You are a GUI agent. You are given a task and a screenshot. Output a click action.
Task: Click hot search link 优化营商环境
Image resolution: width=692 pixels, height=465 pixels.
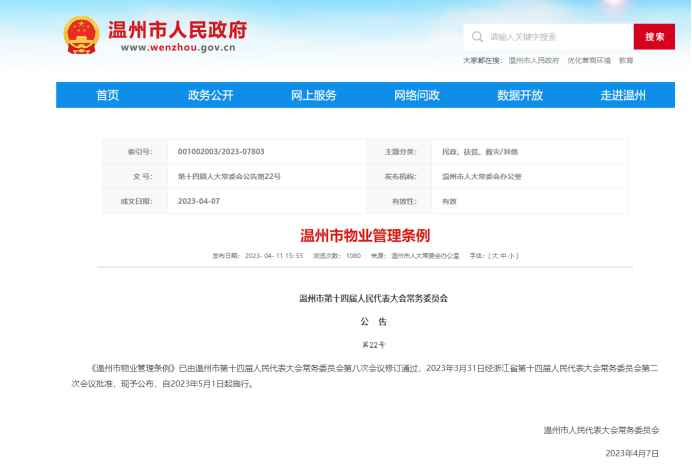(x=589, y=61)
